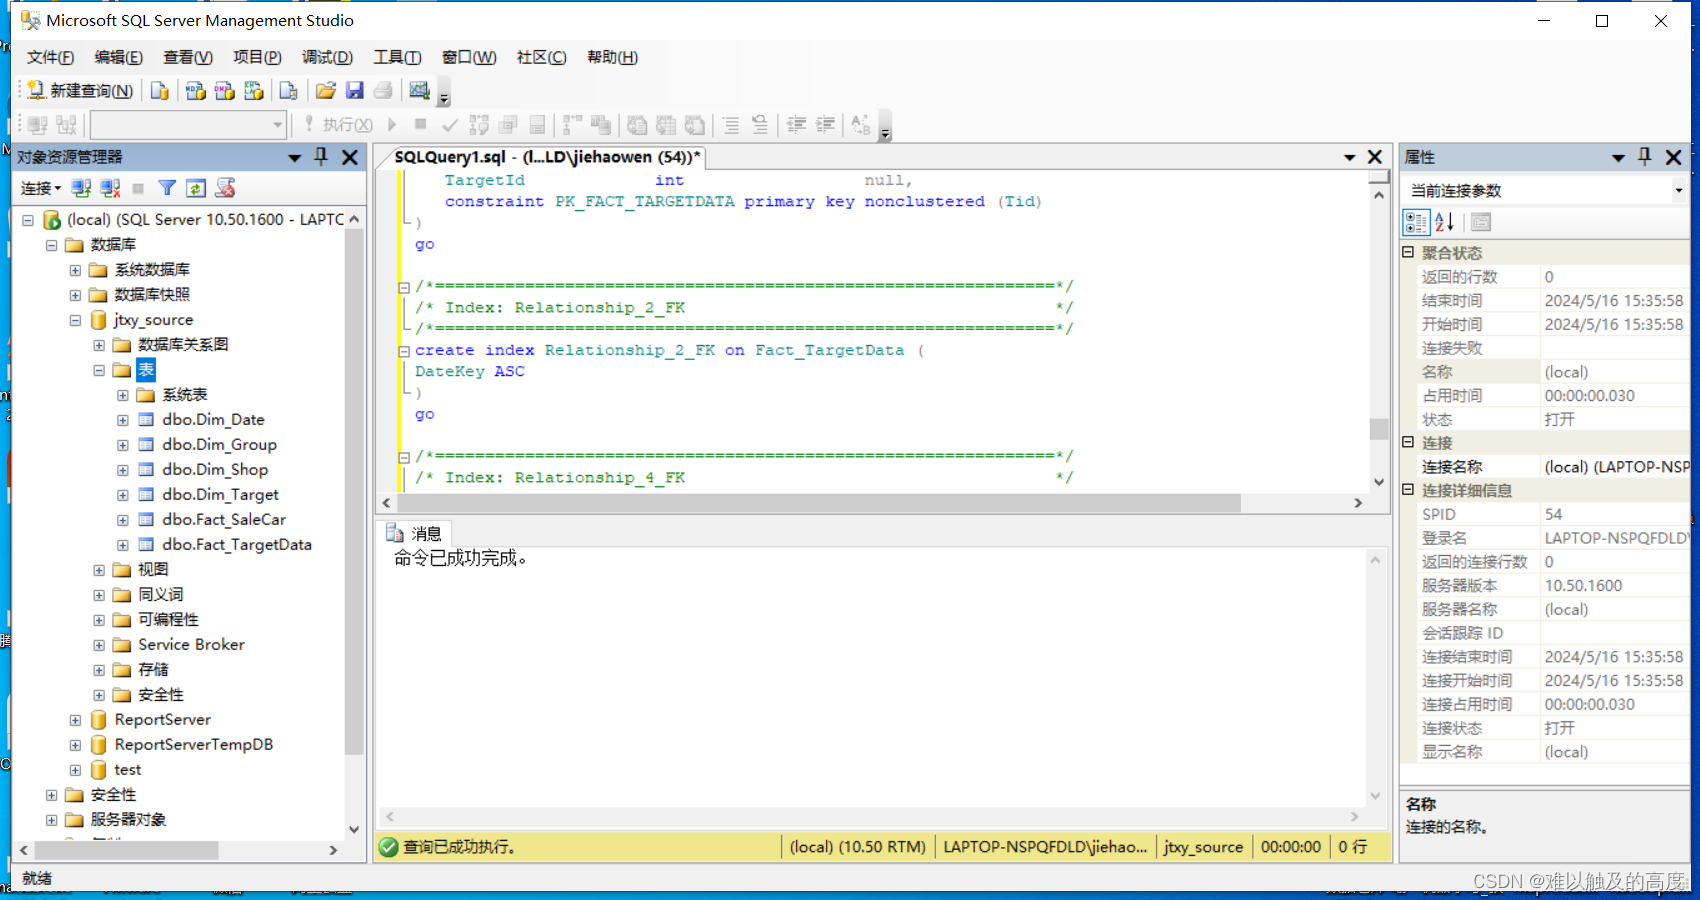Image resolution: width=1700 pixels, height=900 pixels.
Task: Click the Alphabetical sort icon in 属性
Action: 1444,222
